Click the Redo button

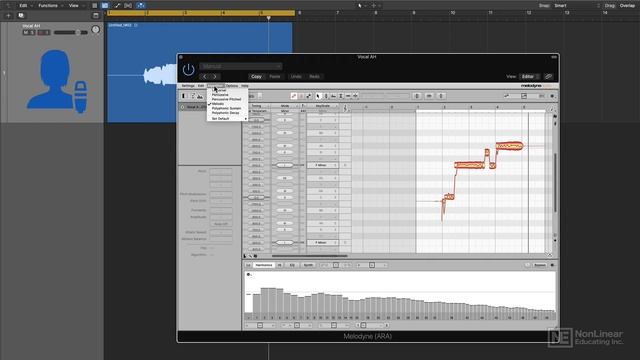click(314, 76)
